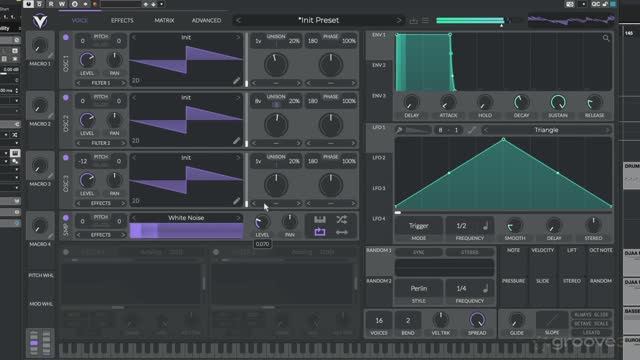Open the Init Preset name selector
640x360 pixels.
[x=318, y=20]
